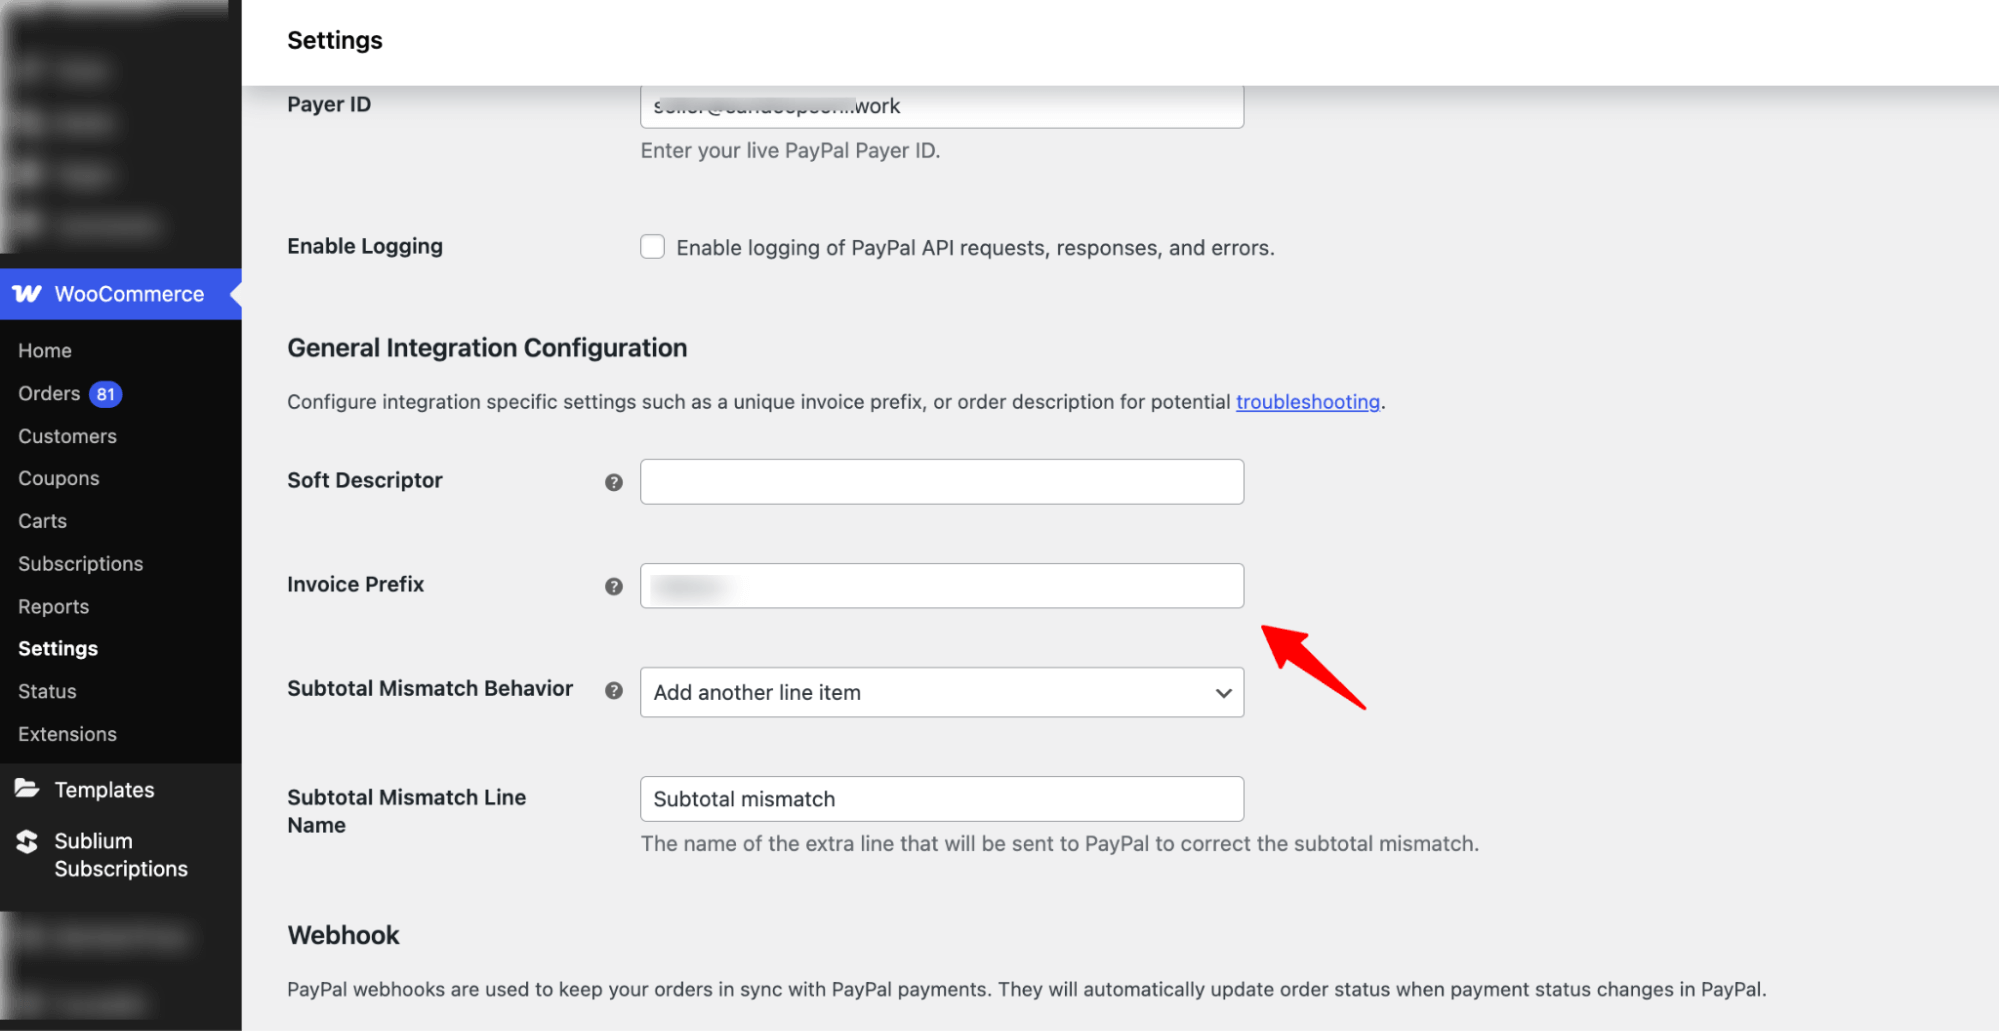Open the Coupons menu item
The width and height of the screenshot is (1999, 1031).
[x=58, y=478]
